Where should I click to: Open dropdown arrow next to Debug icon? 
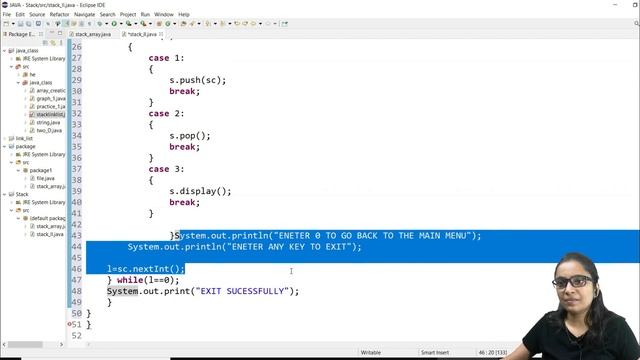(x=106, y=24)
